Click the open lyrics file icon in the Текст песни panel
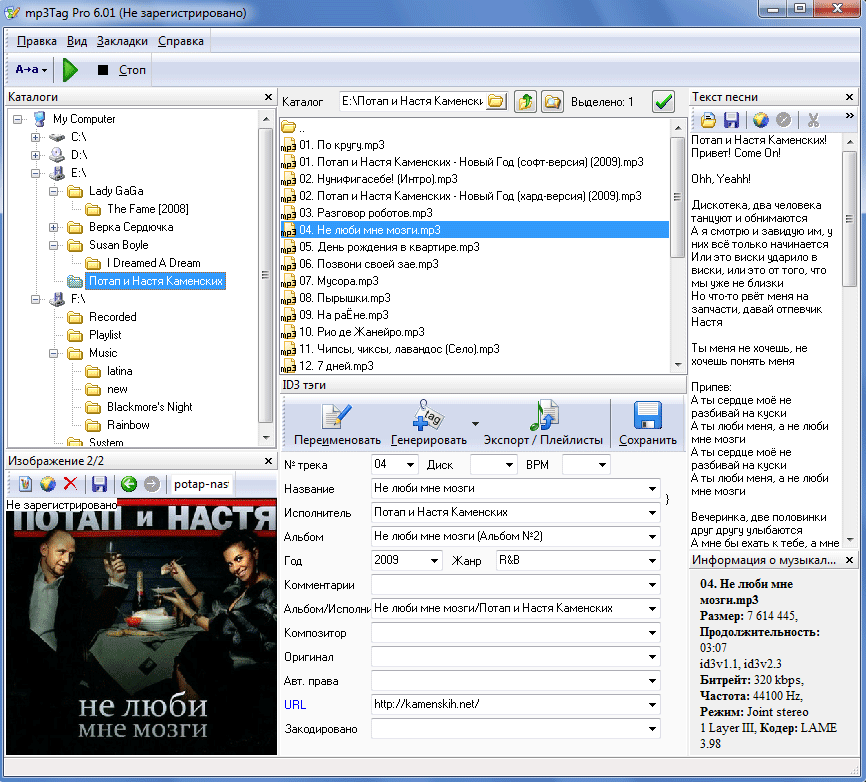 pos(708,119)
